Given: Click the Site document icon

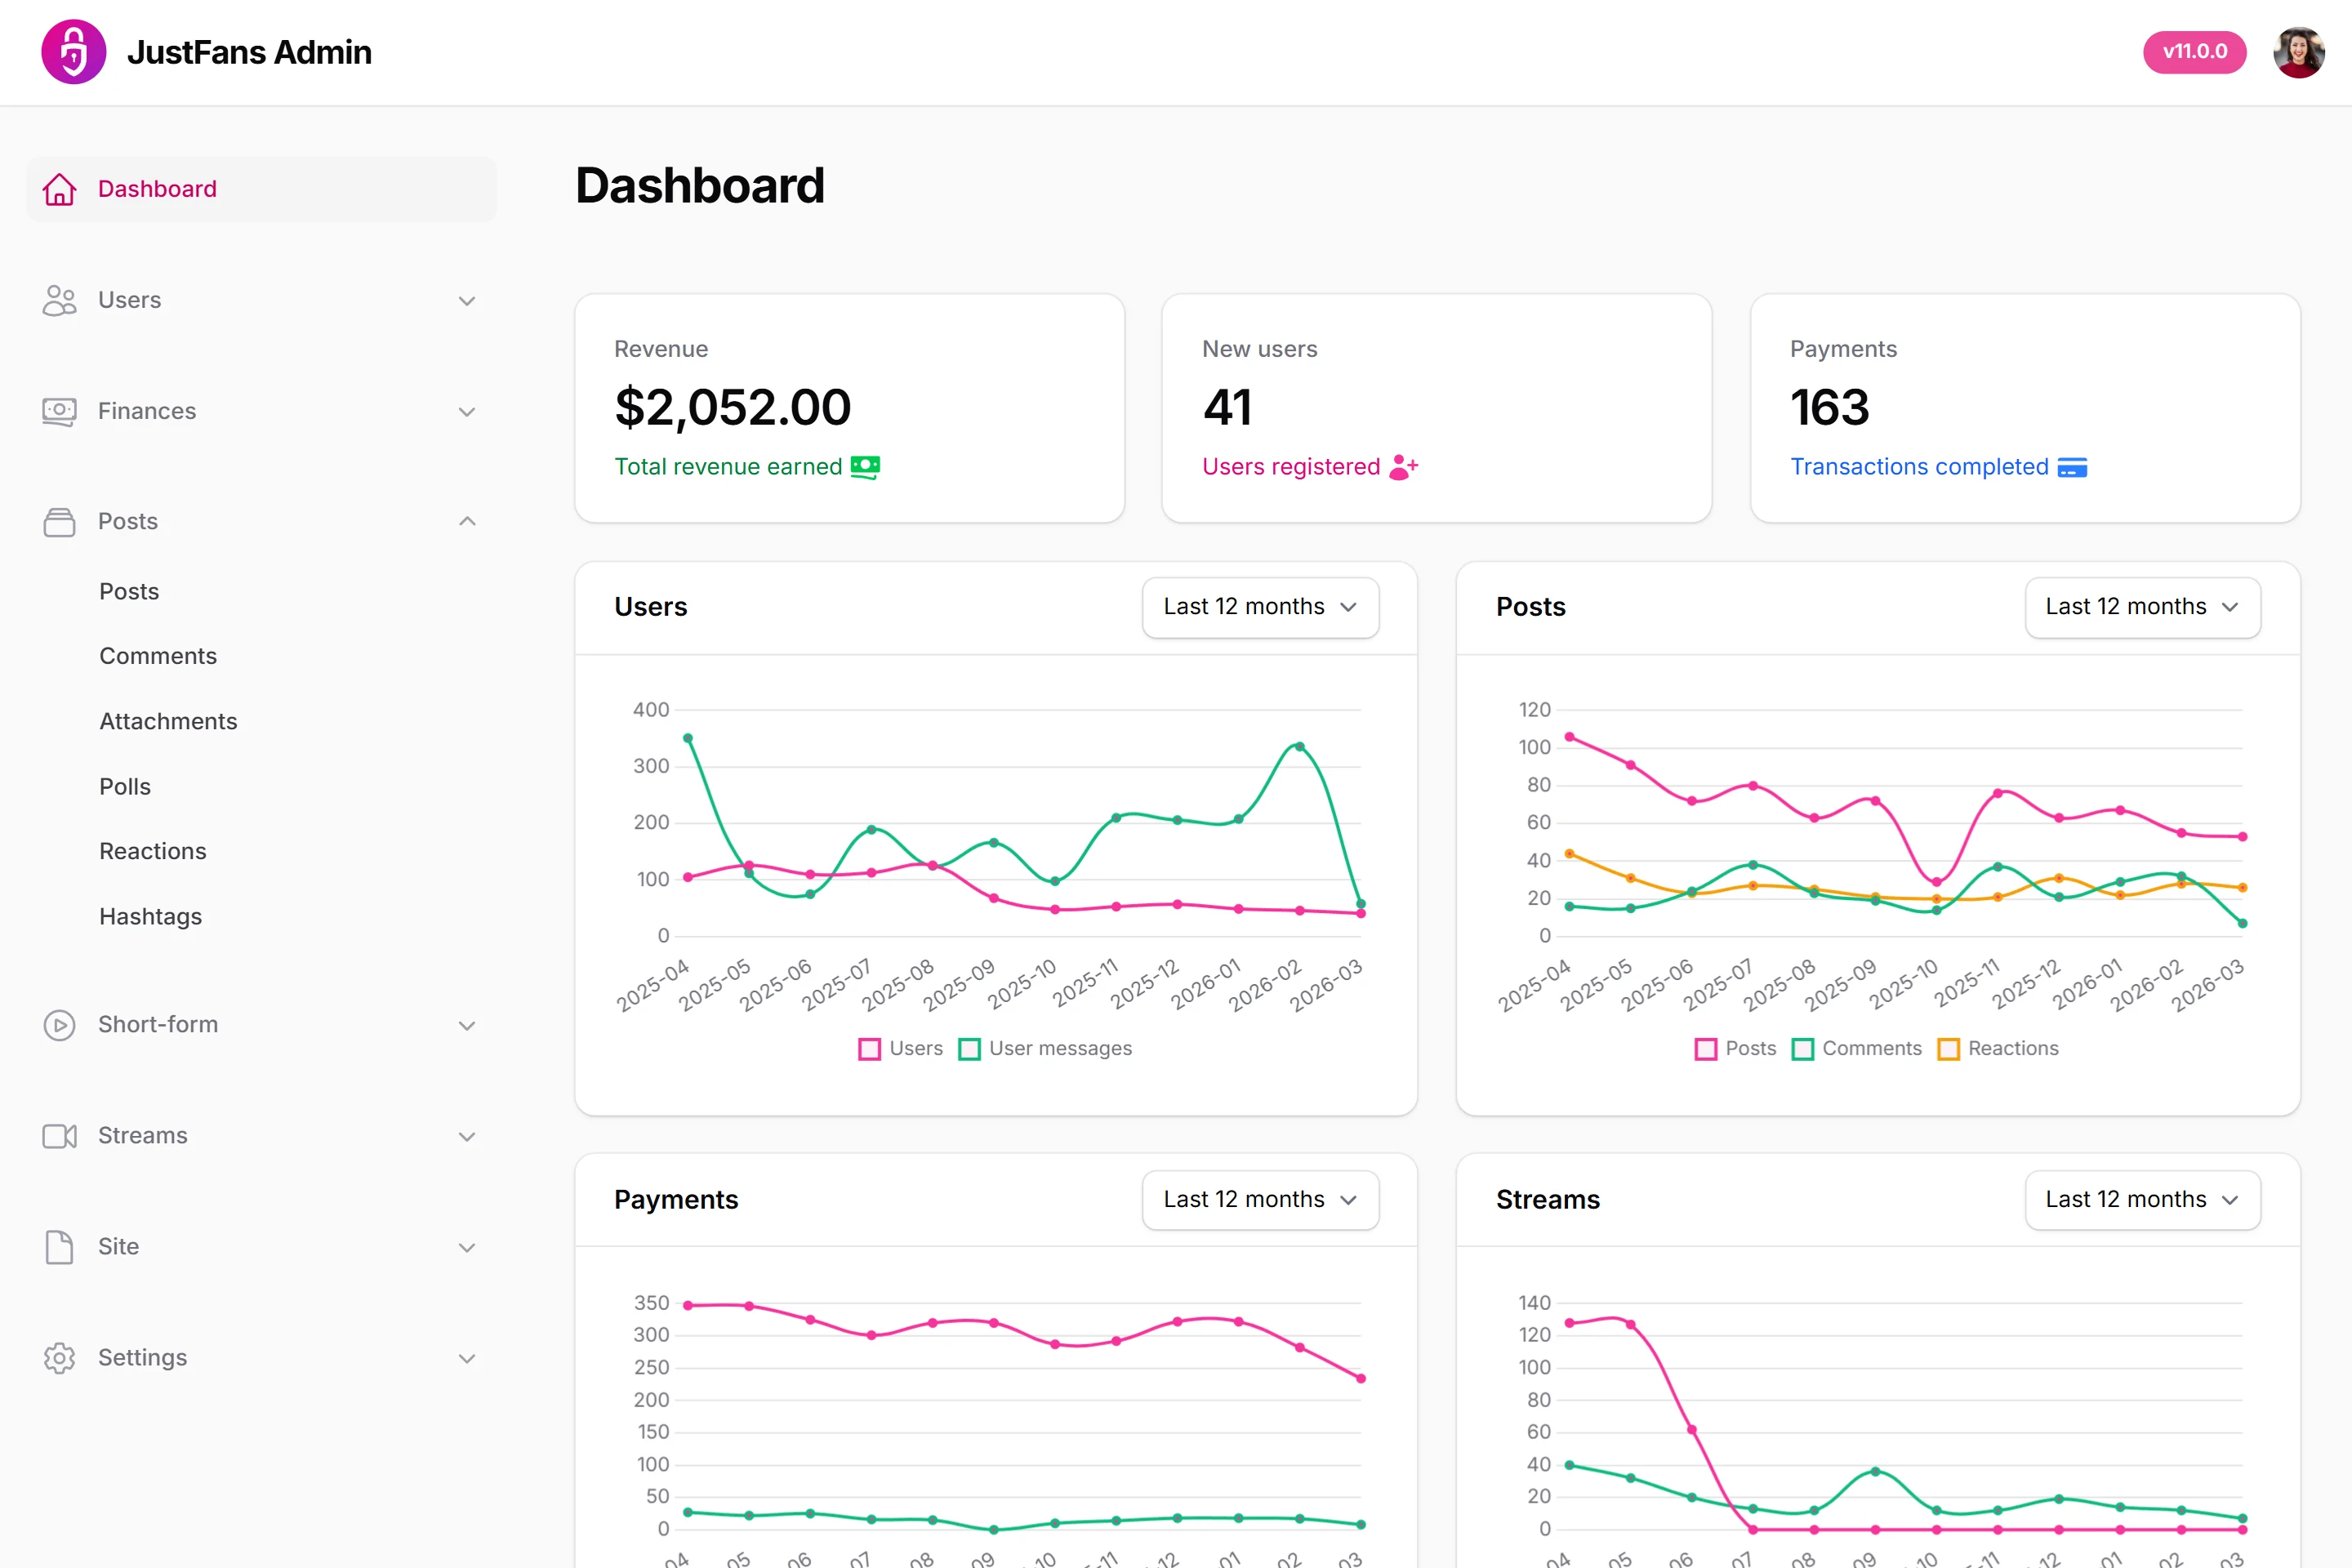Looking at the screenshot, I should pyautogui.click(x=59, y=1247).
